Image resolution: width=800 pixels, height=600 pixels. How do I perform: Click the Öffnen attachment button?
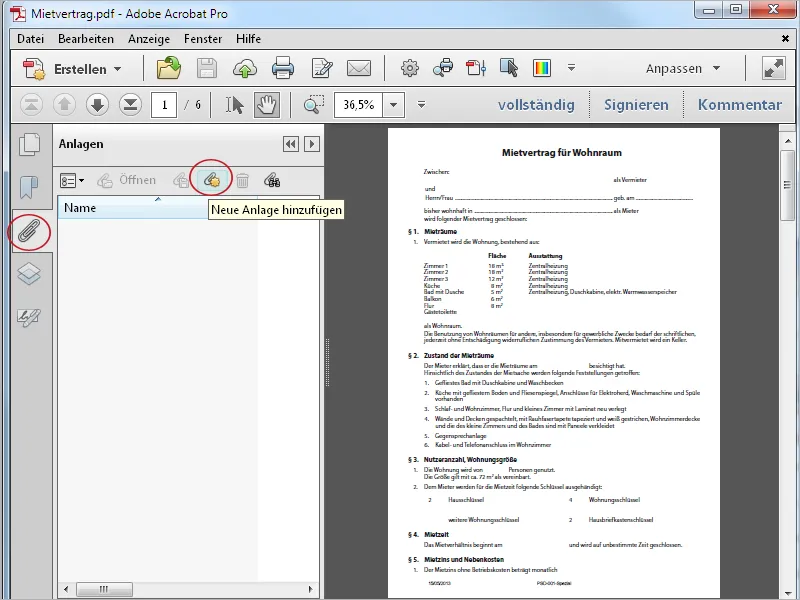tap(127, 180)
